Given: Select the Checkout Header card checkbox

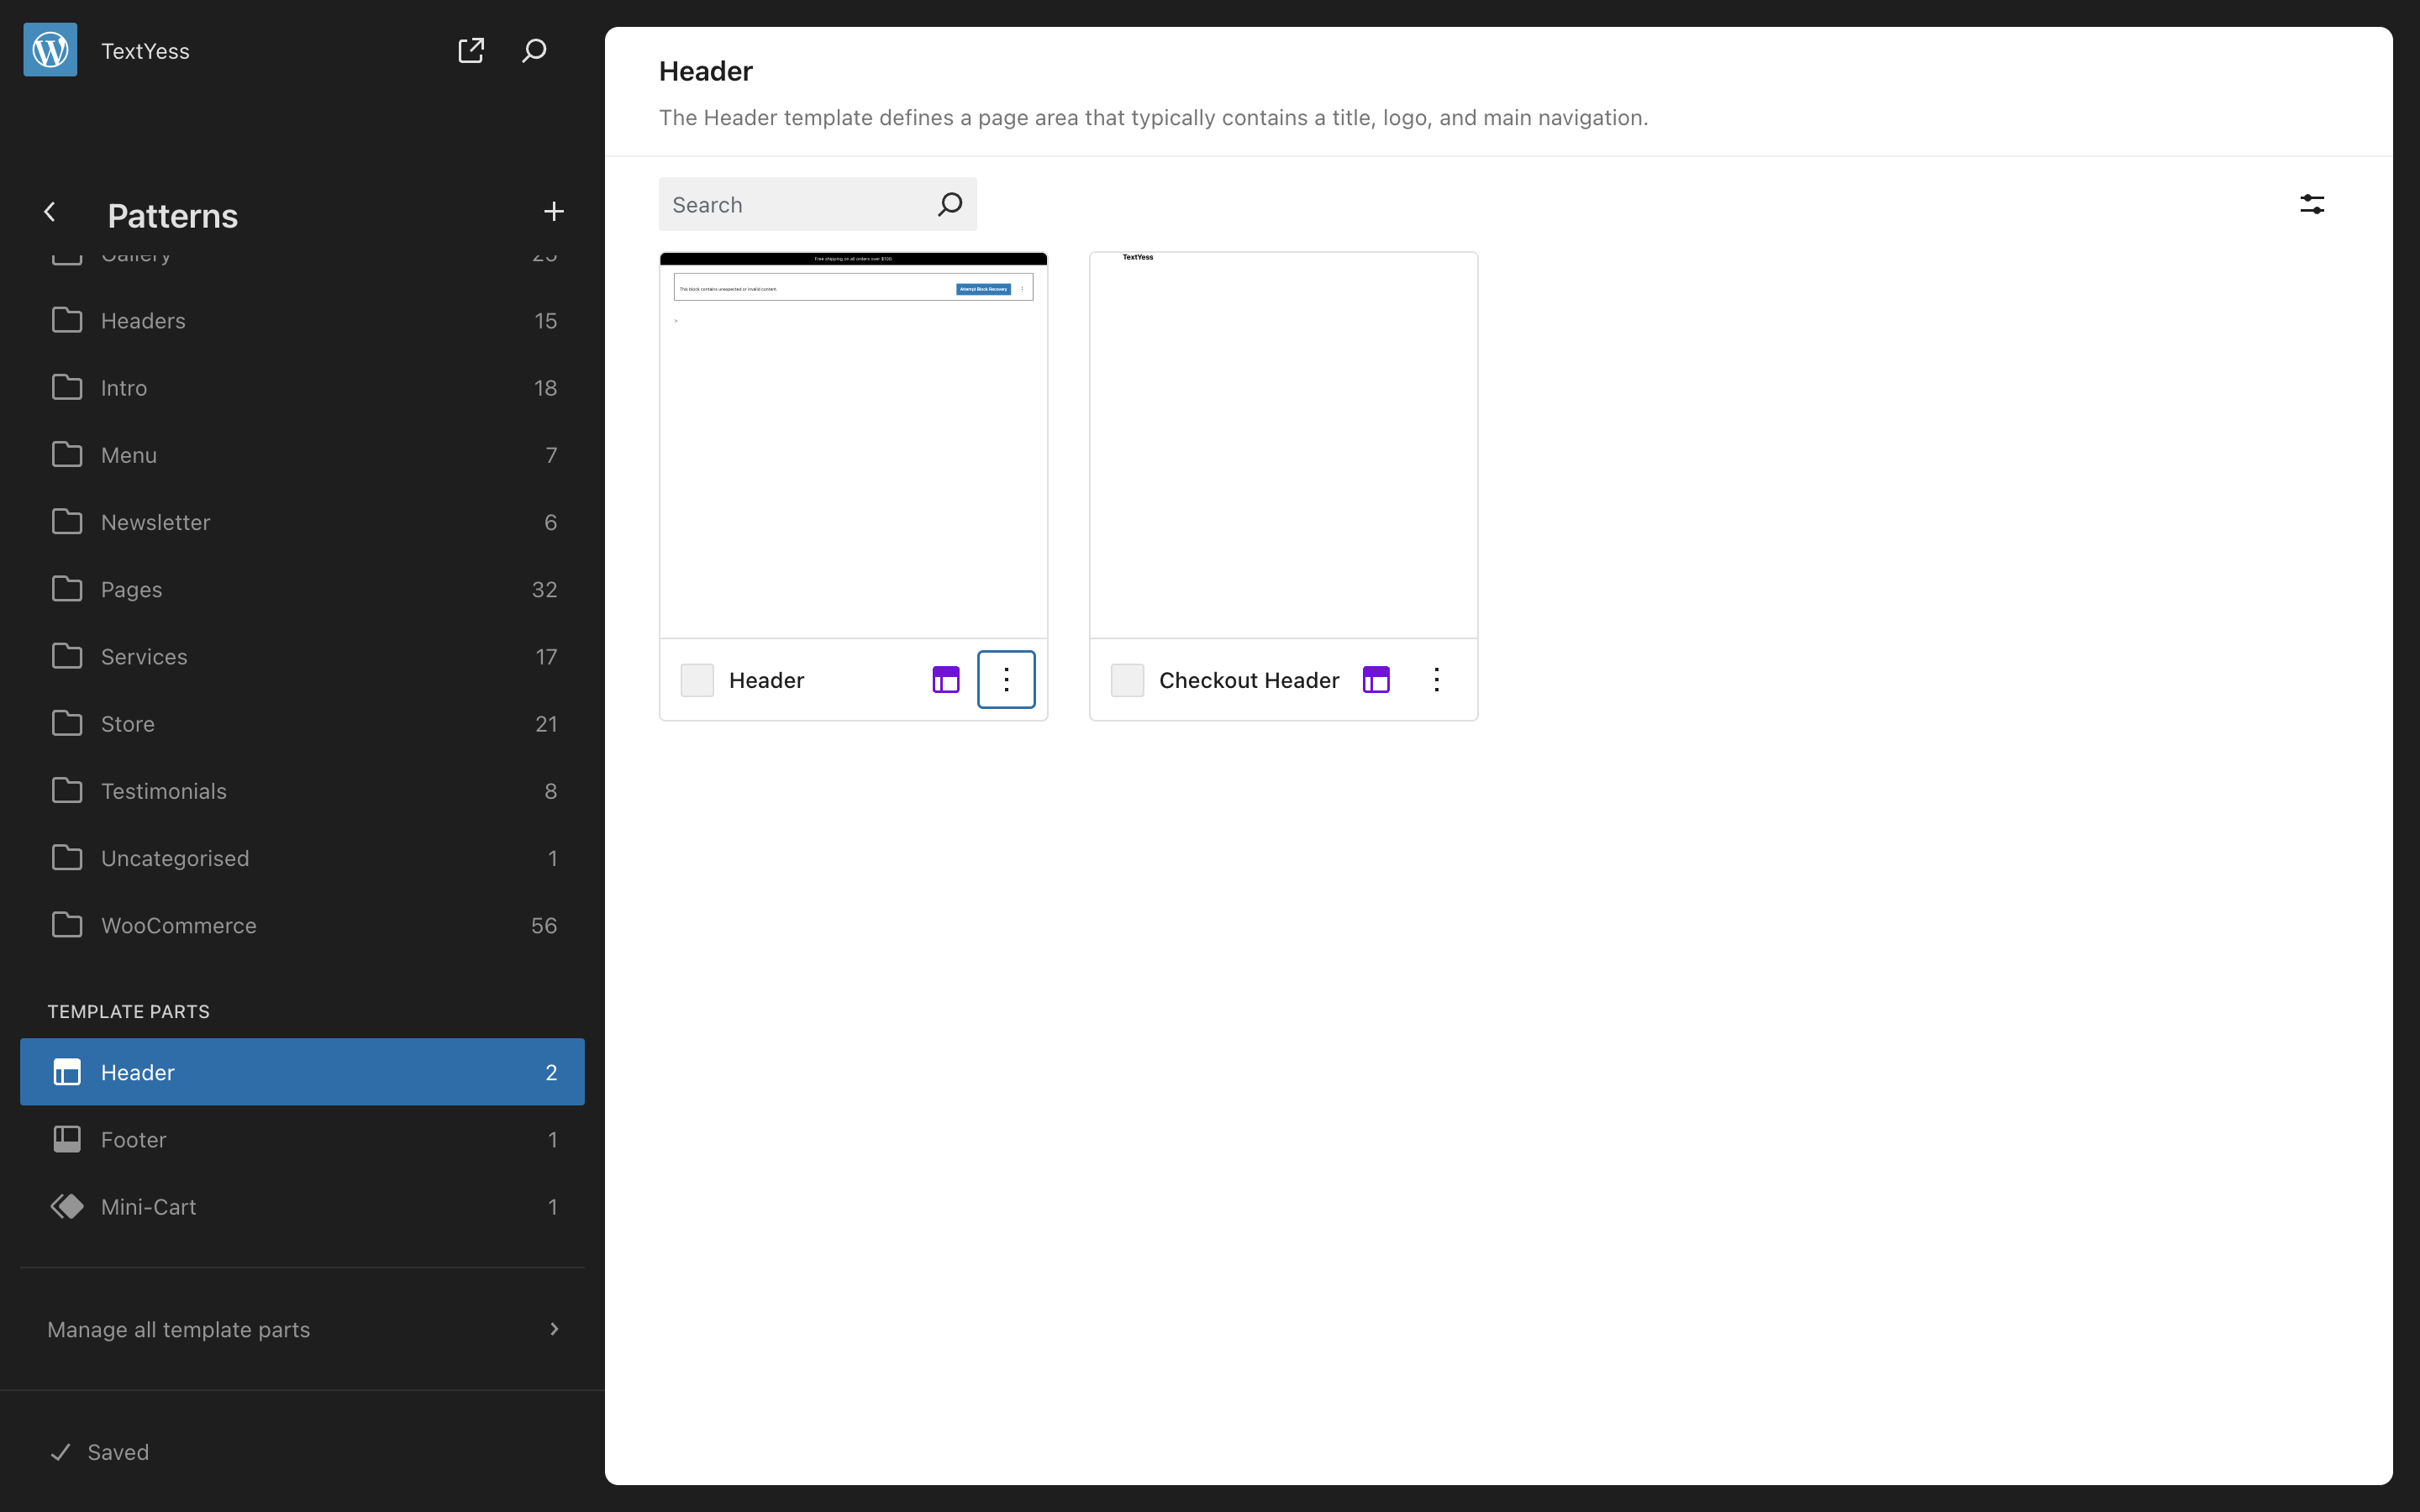Looking at the screenshot, I should (x=1127, y=680).
